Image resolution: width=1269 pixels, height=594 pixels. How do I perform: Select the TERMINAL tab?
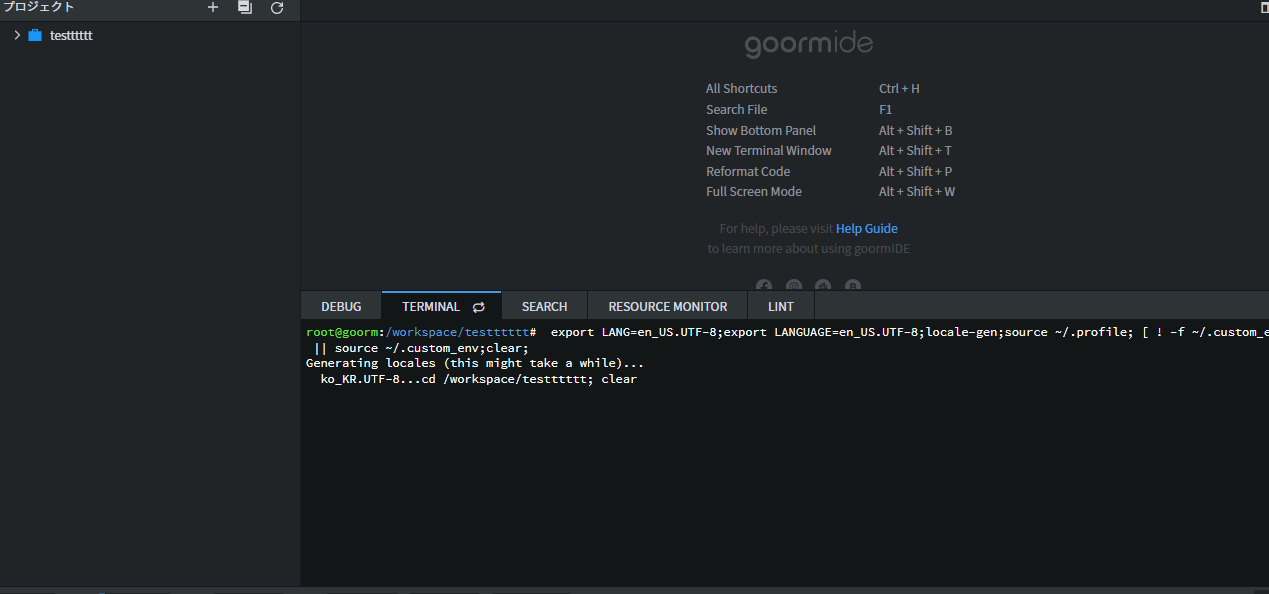431,307
